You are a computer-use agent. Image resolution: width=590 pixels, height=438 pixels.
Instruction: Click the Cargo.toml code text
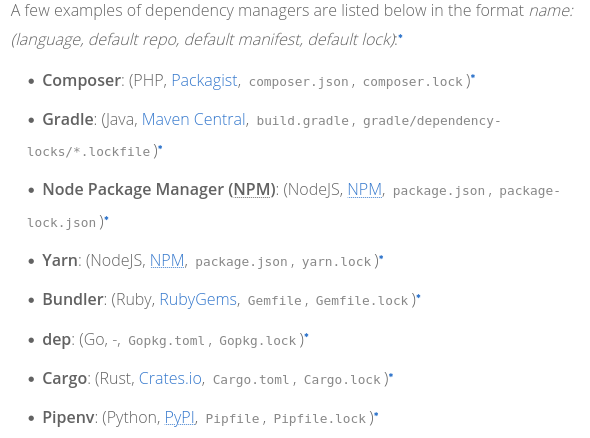pos(251,380)
